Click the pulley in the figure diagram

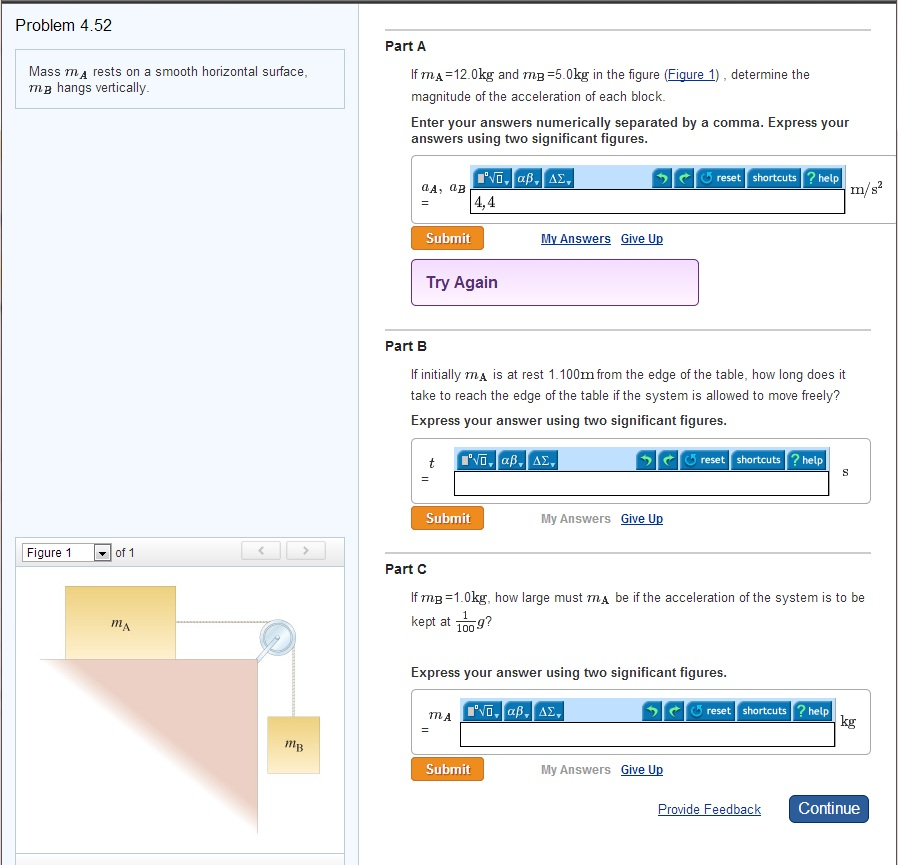(x=277, y=639)
